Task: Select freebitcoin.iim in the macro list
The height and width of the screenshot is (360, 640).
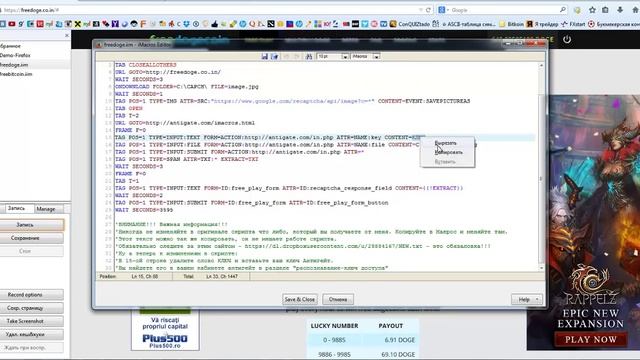Action: [x=35, y=74]
